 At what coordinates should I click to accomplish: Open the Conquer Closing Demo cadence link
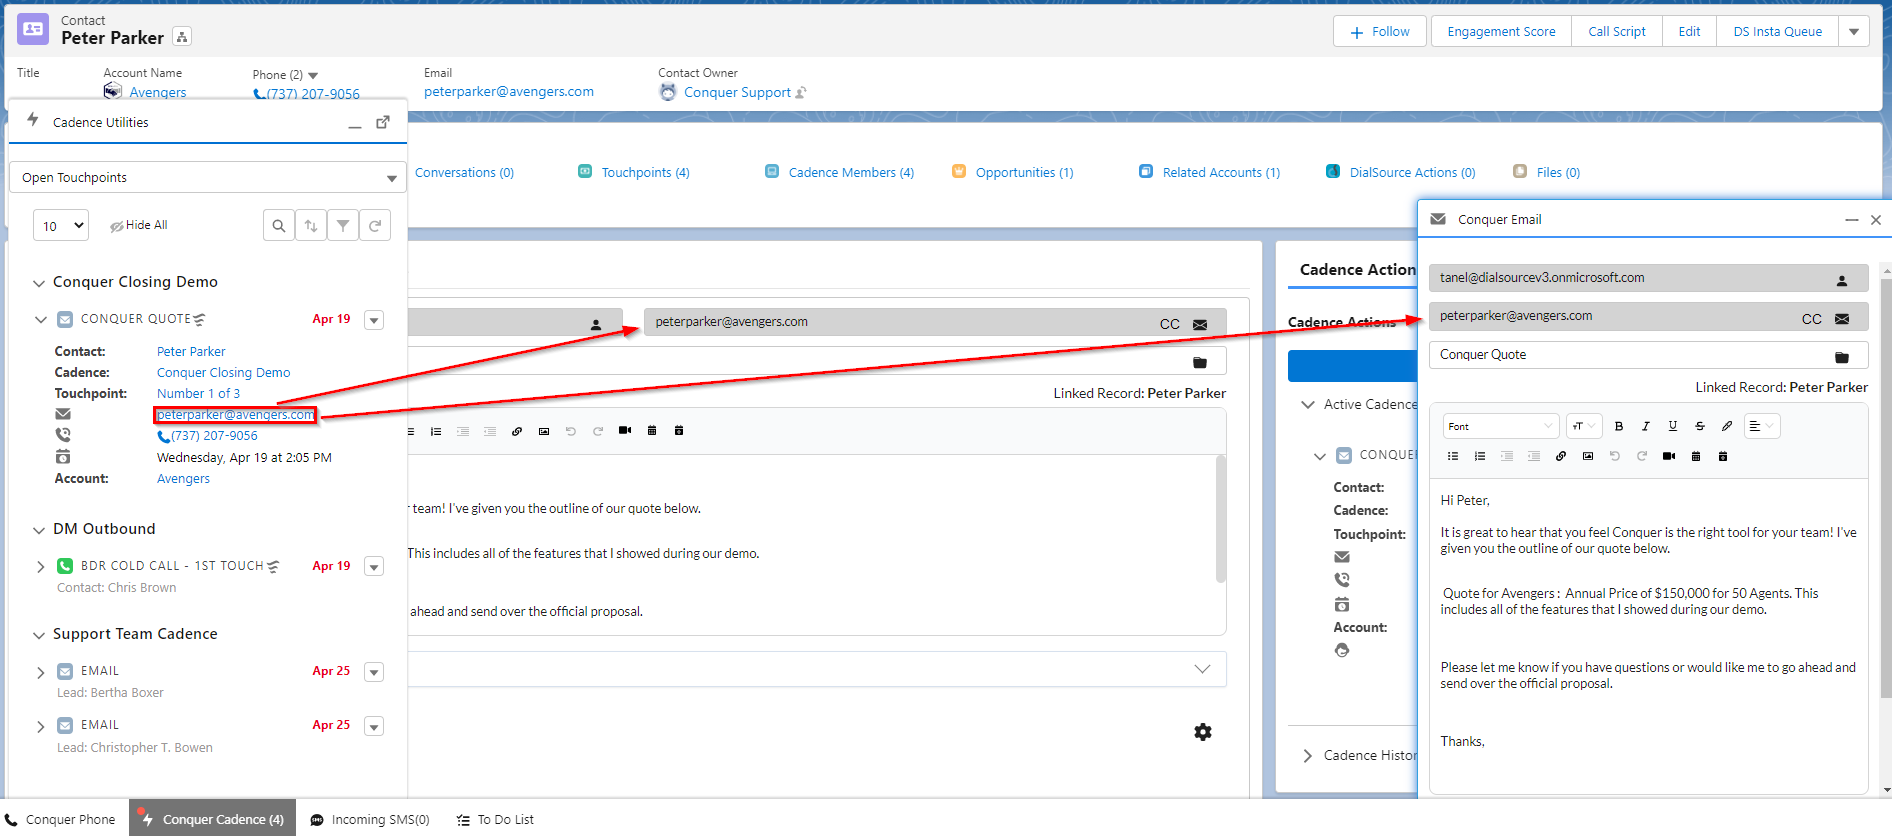click(x=223, y=373)
